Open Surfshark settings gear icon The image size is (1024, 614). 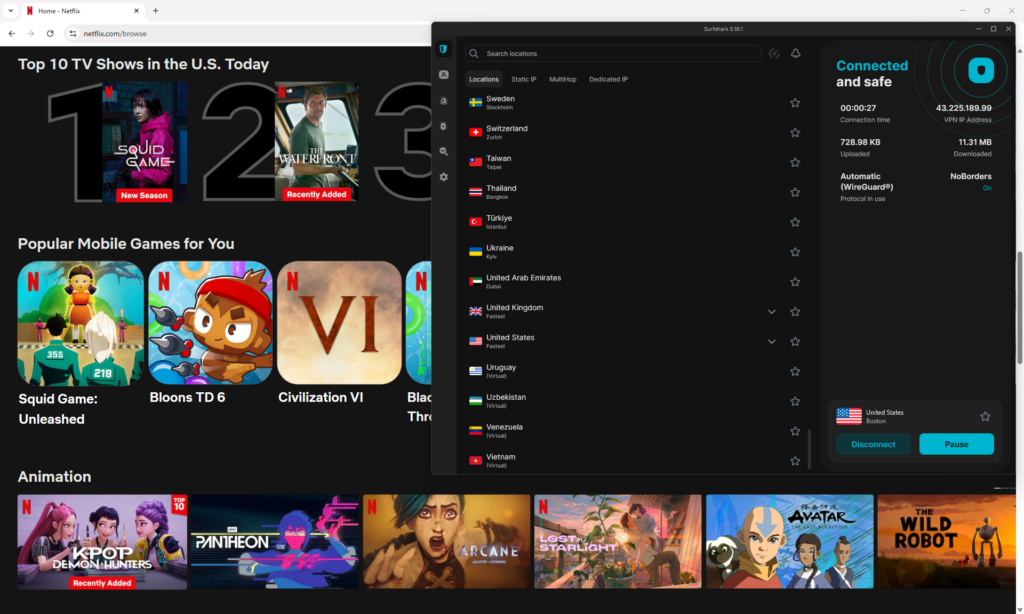[443, 177]
